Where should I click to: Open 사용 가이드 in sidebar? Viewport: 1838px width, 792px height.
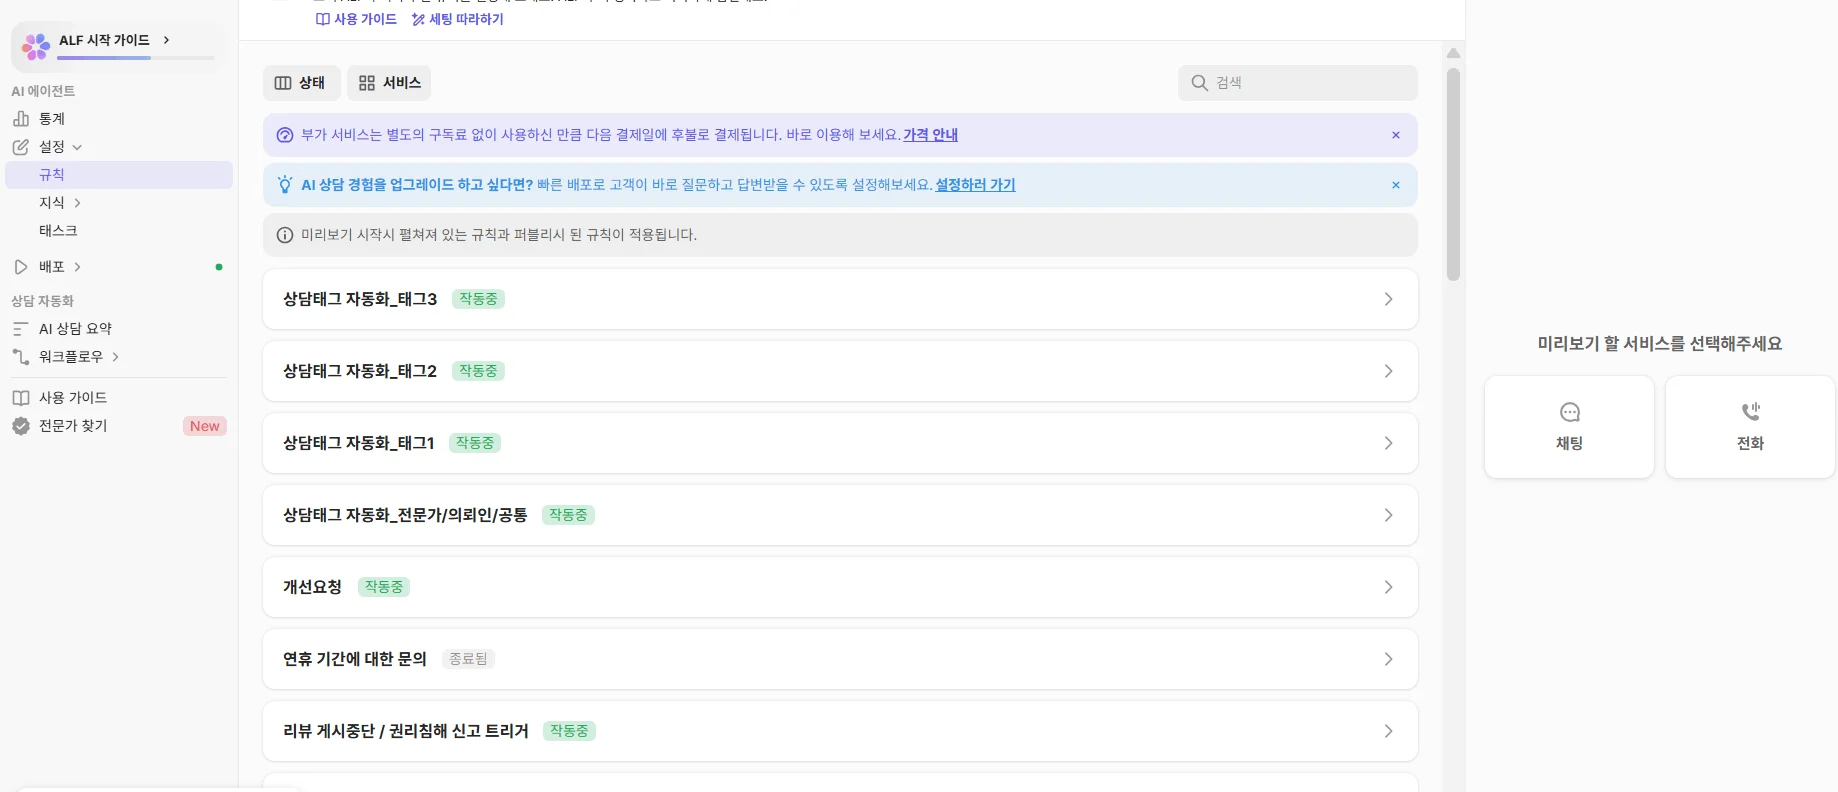point(73,398)
